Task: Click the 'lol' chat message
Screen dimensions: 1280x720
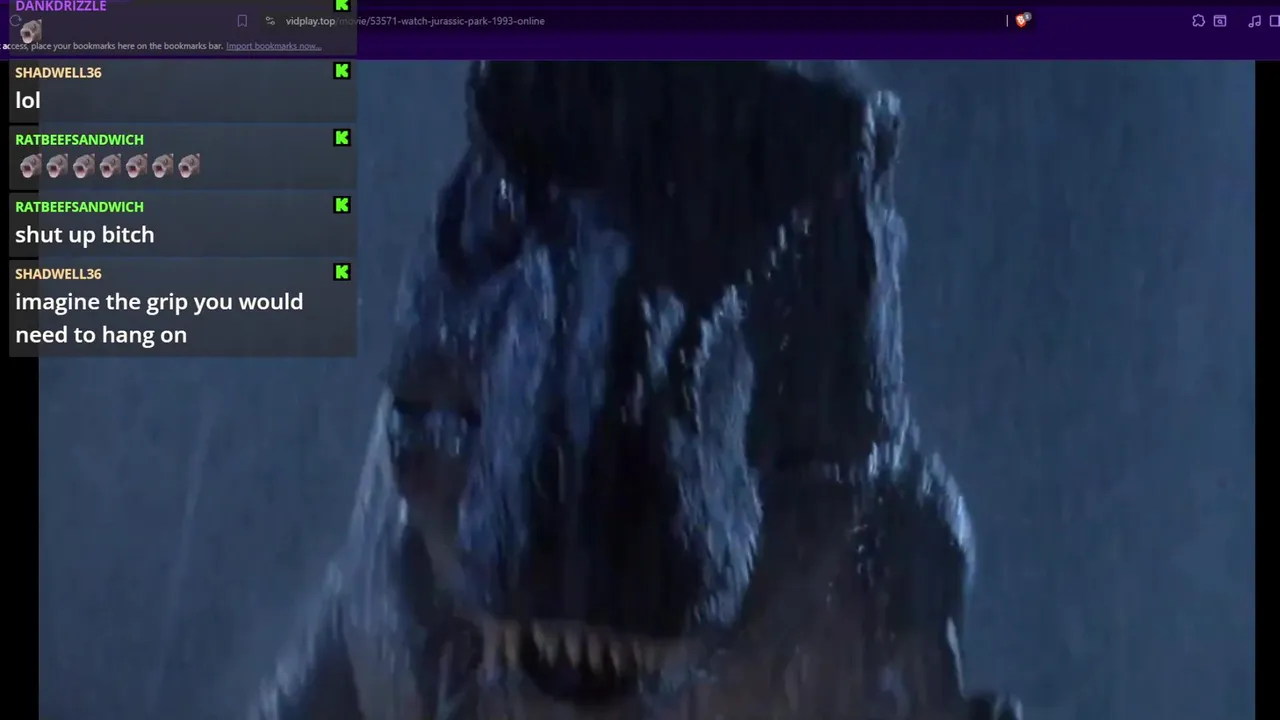Action: 28,100
